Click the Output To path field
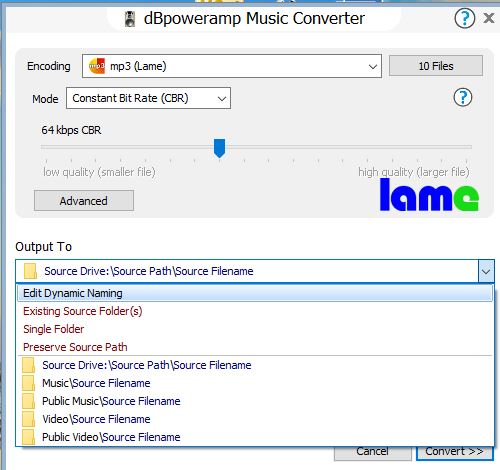 tap(247, 271)
